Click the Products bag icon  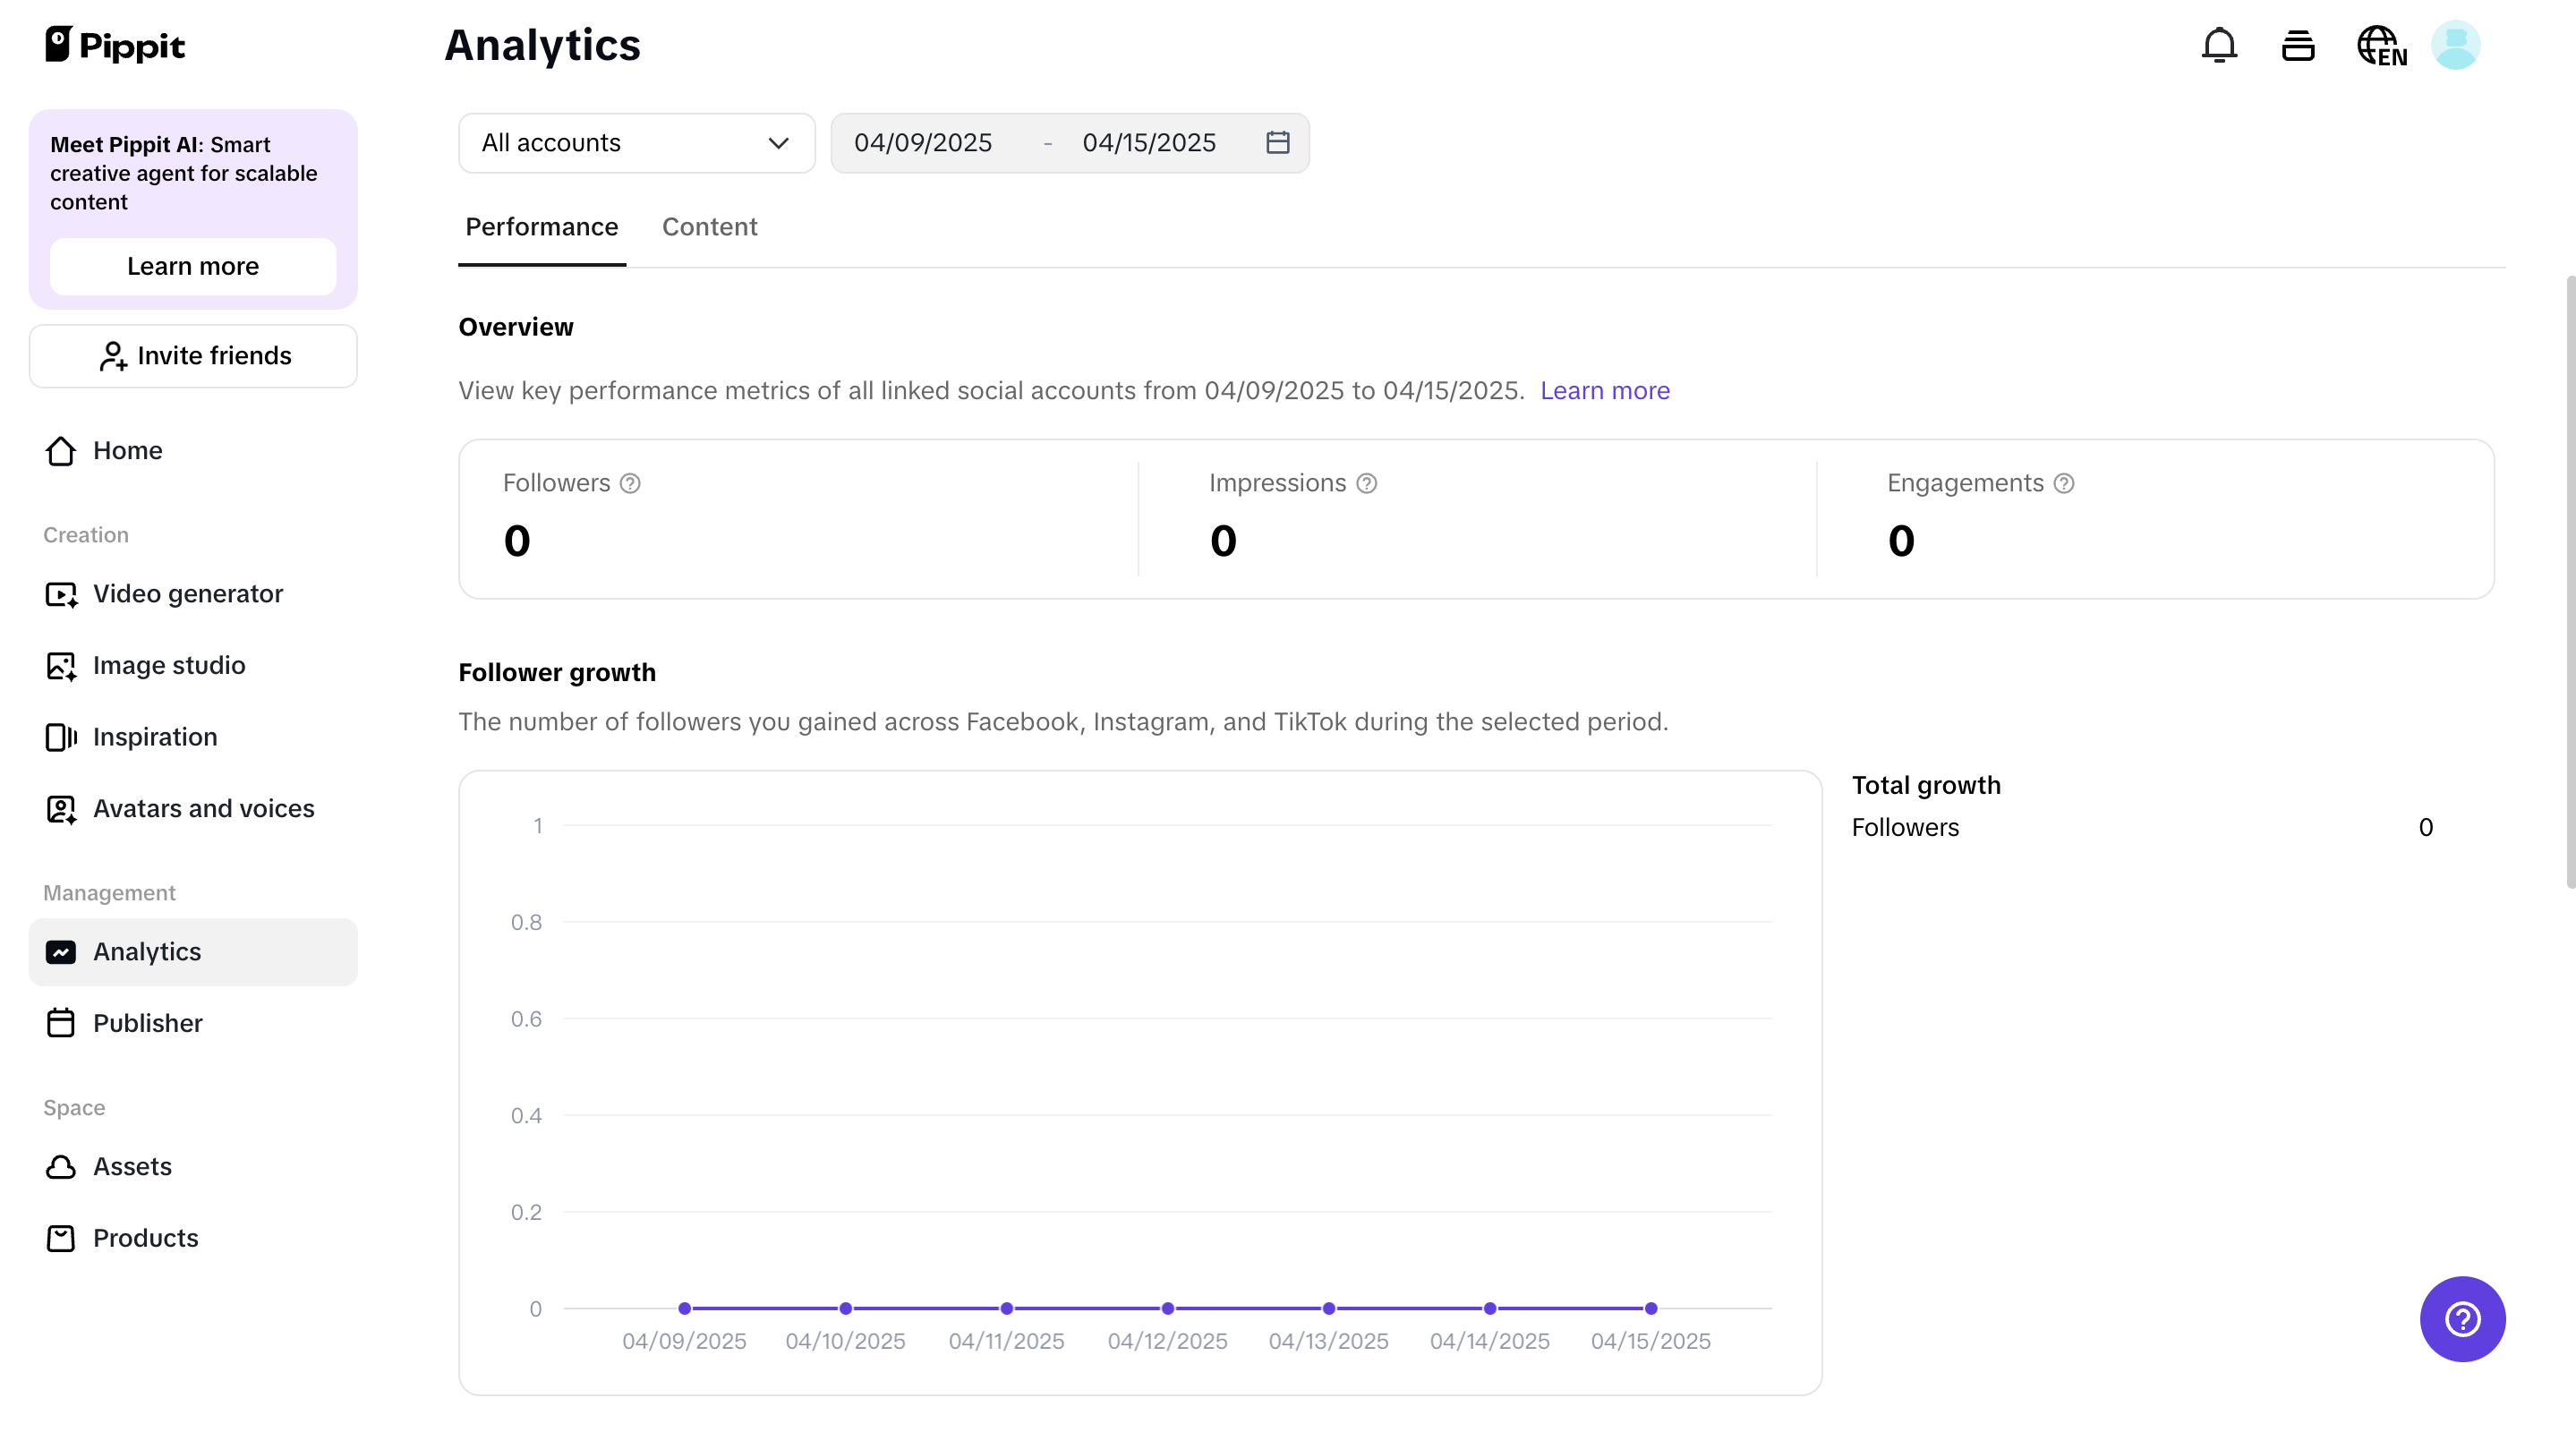pyautogui.click(x=61, y=1238)
